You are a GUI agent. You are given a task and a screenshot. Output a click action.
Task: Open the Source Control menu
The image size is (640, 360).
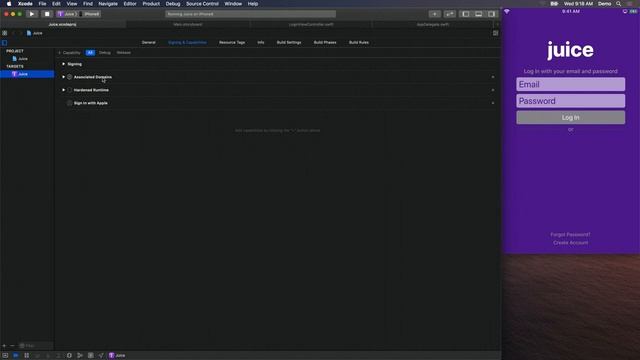click(x=202, y=4)
